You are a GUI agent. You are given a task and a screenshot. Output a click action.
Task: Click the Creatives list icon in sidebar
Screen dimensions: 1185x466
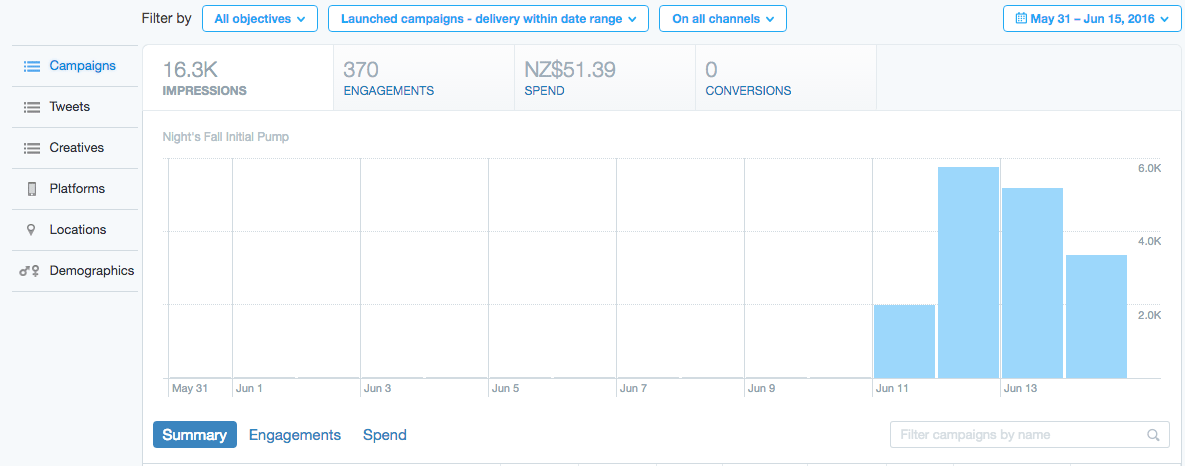click(x=31, y=148)
